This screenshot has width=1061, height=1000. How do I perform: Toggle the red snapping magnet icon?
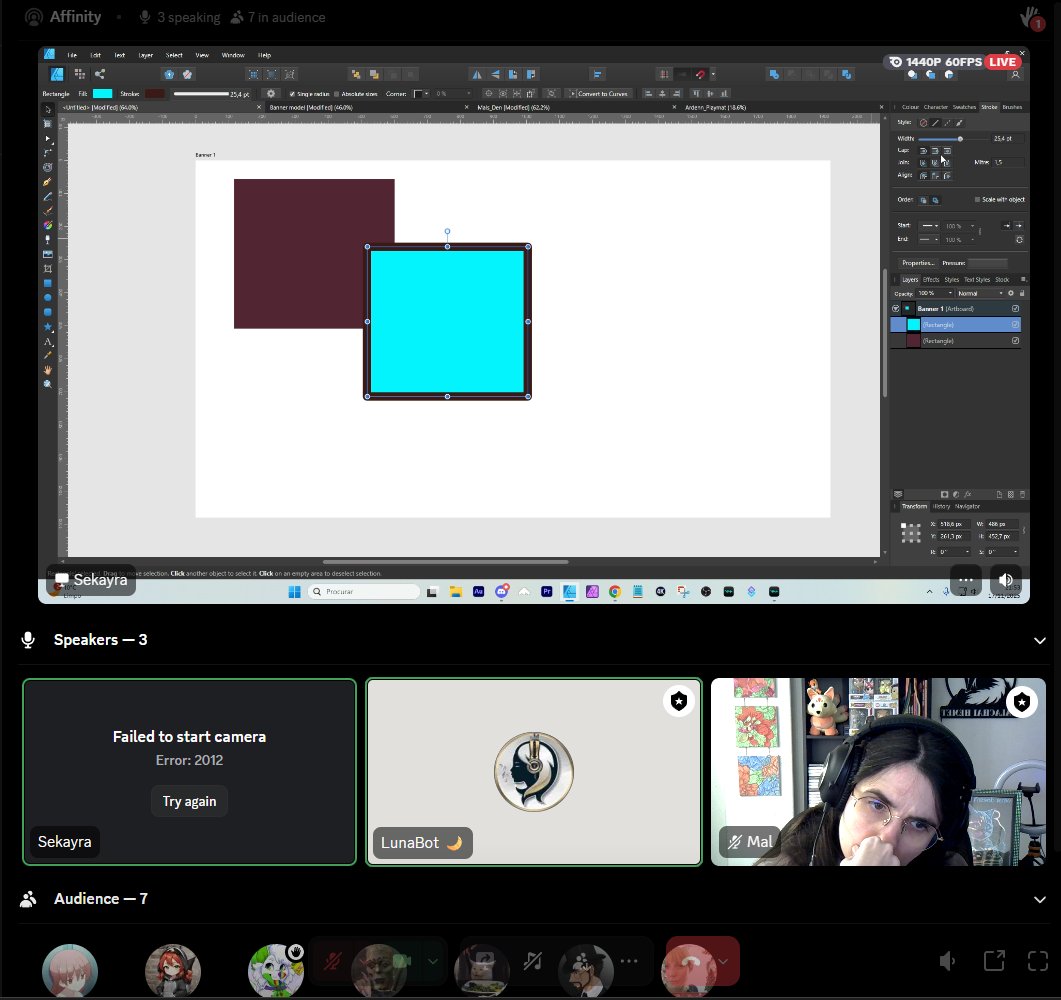click(x=700, y=74)
